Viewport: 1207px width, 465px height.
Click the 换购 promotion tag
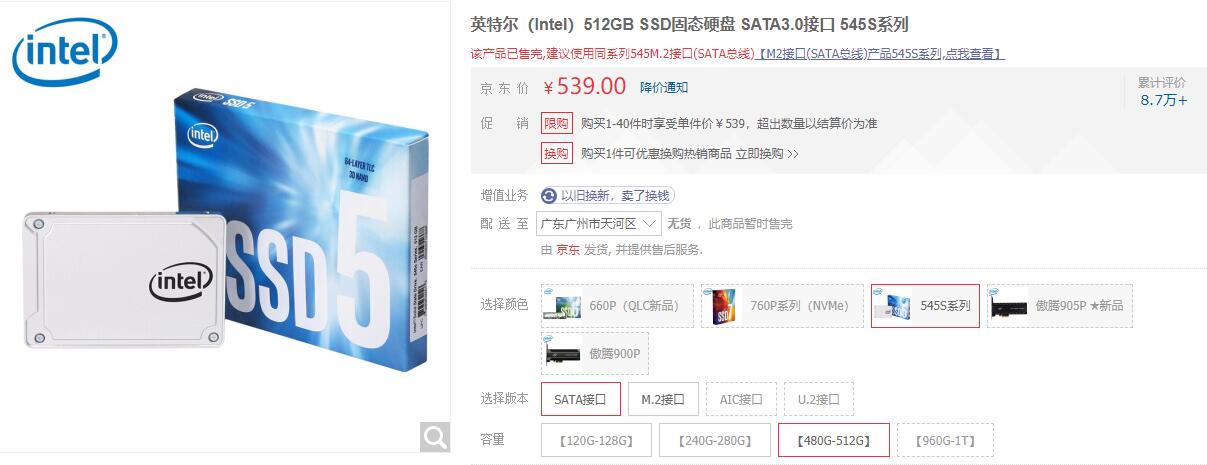(557, 153)
